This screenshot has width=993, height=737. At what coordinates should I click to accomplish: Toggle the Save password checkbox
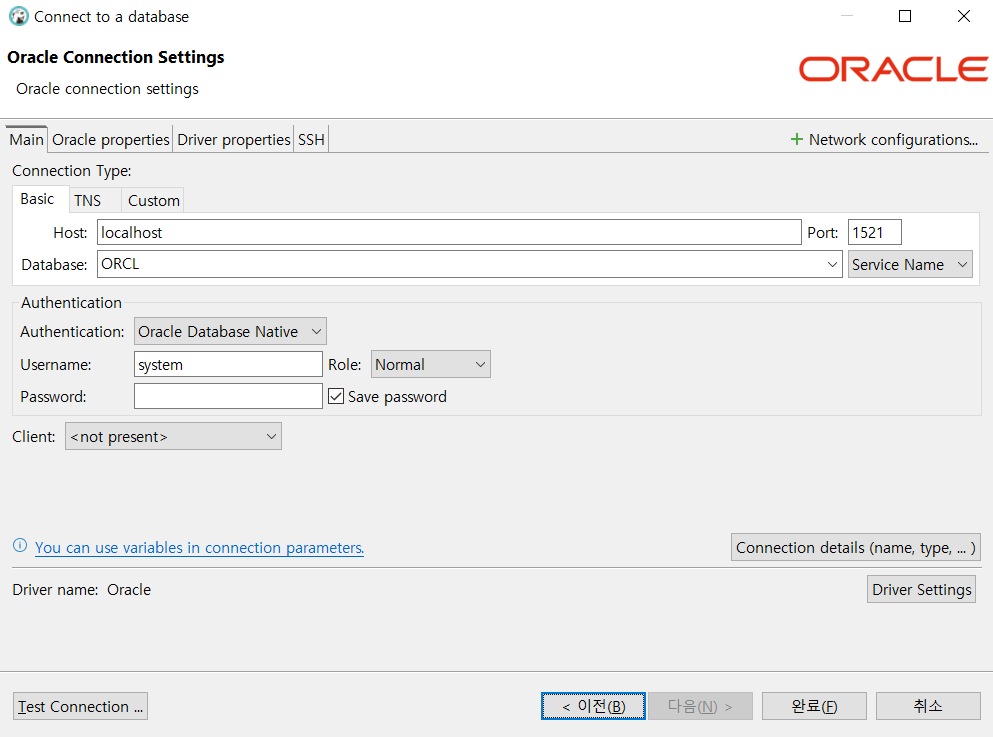(336, 396)
